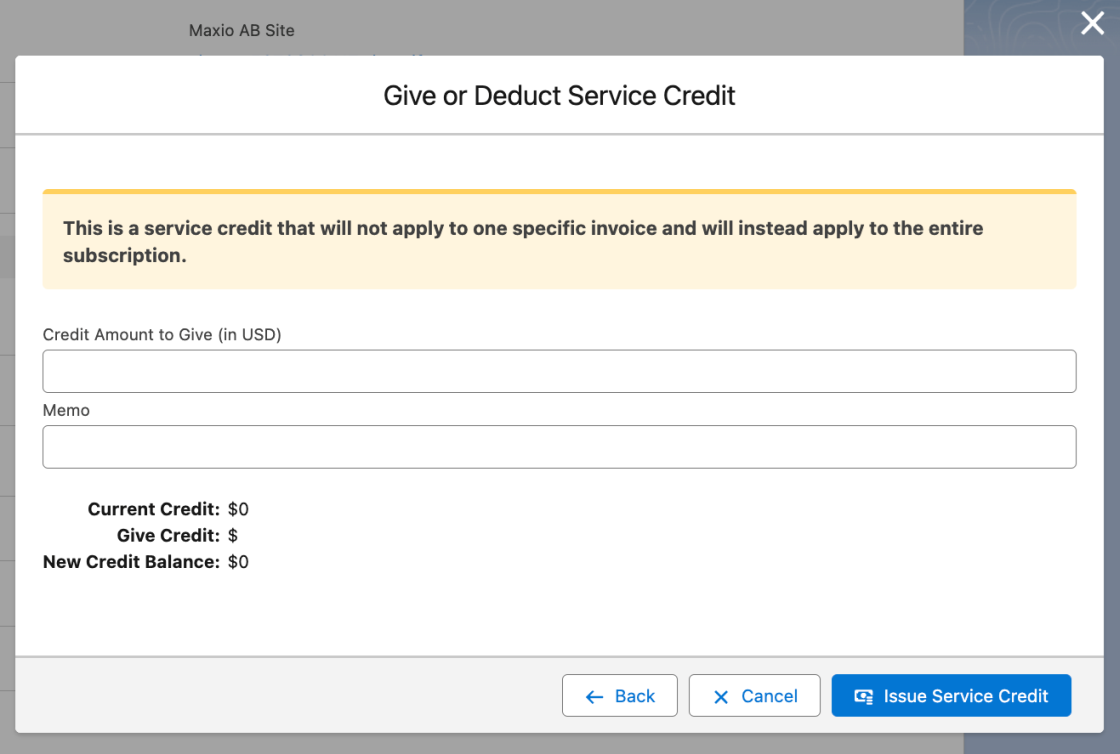This screenshot has width=1120, height=754.
Task: Click the X icon inside the Cancel button
Action: 720,695
